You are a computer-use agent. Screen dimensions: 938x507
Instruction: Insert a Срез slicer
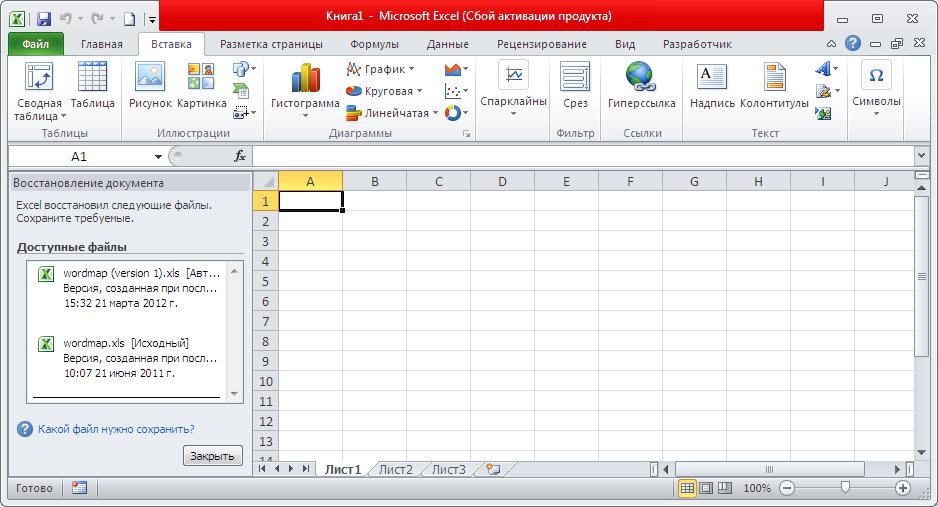tap(575, 85)
